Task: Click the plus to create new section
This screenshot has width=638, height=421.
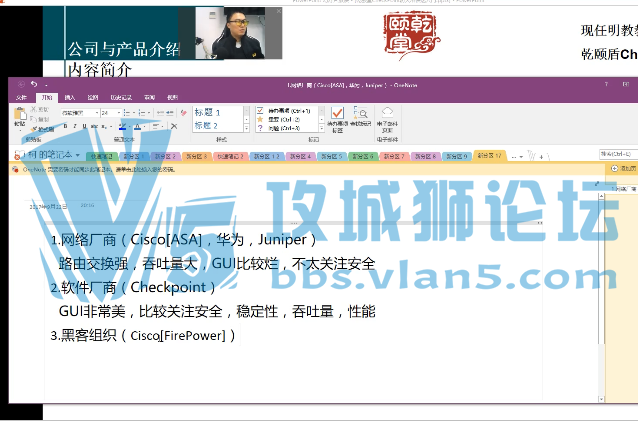Action: tap(541, 157)
